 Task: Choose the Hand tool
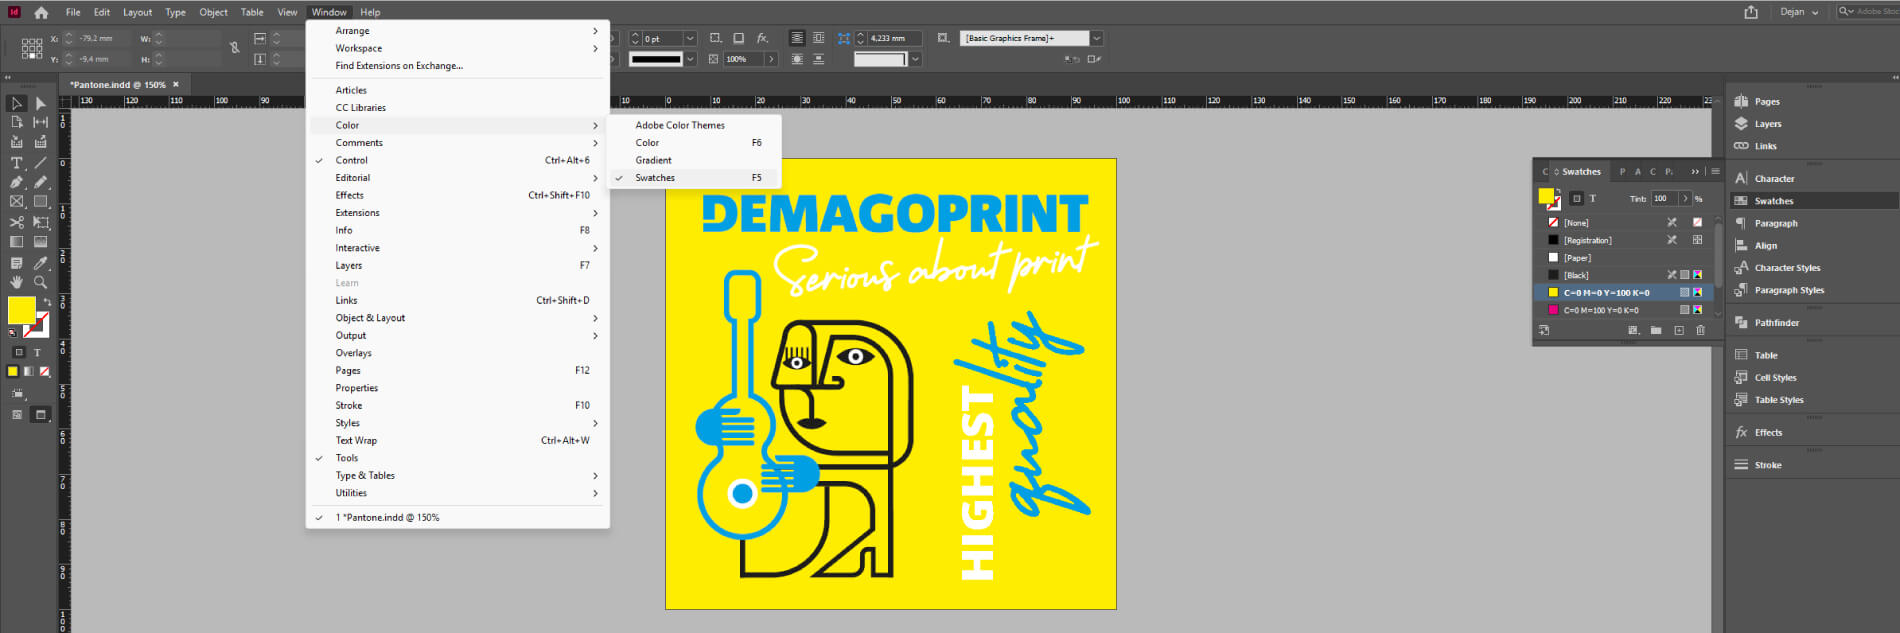[x=16, y=282]
